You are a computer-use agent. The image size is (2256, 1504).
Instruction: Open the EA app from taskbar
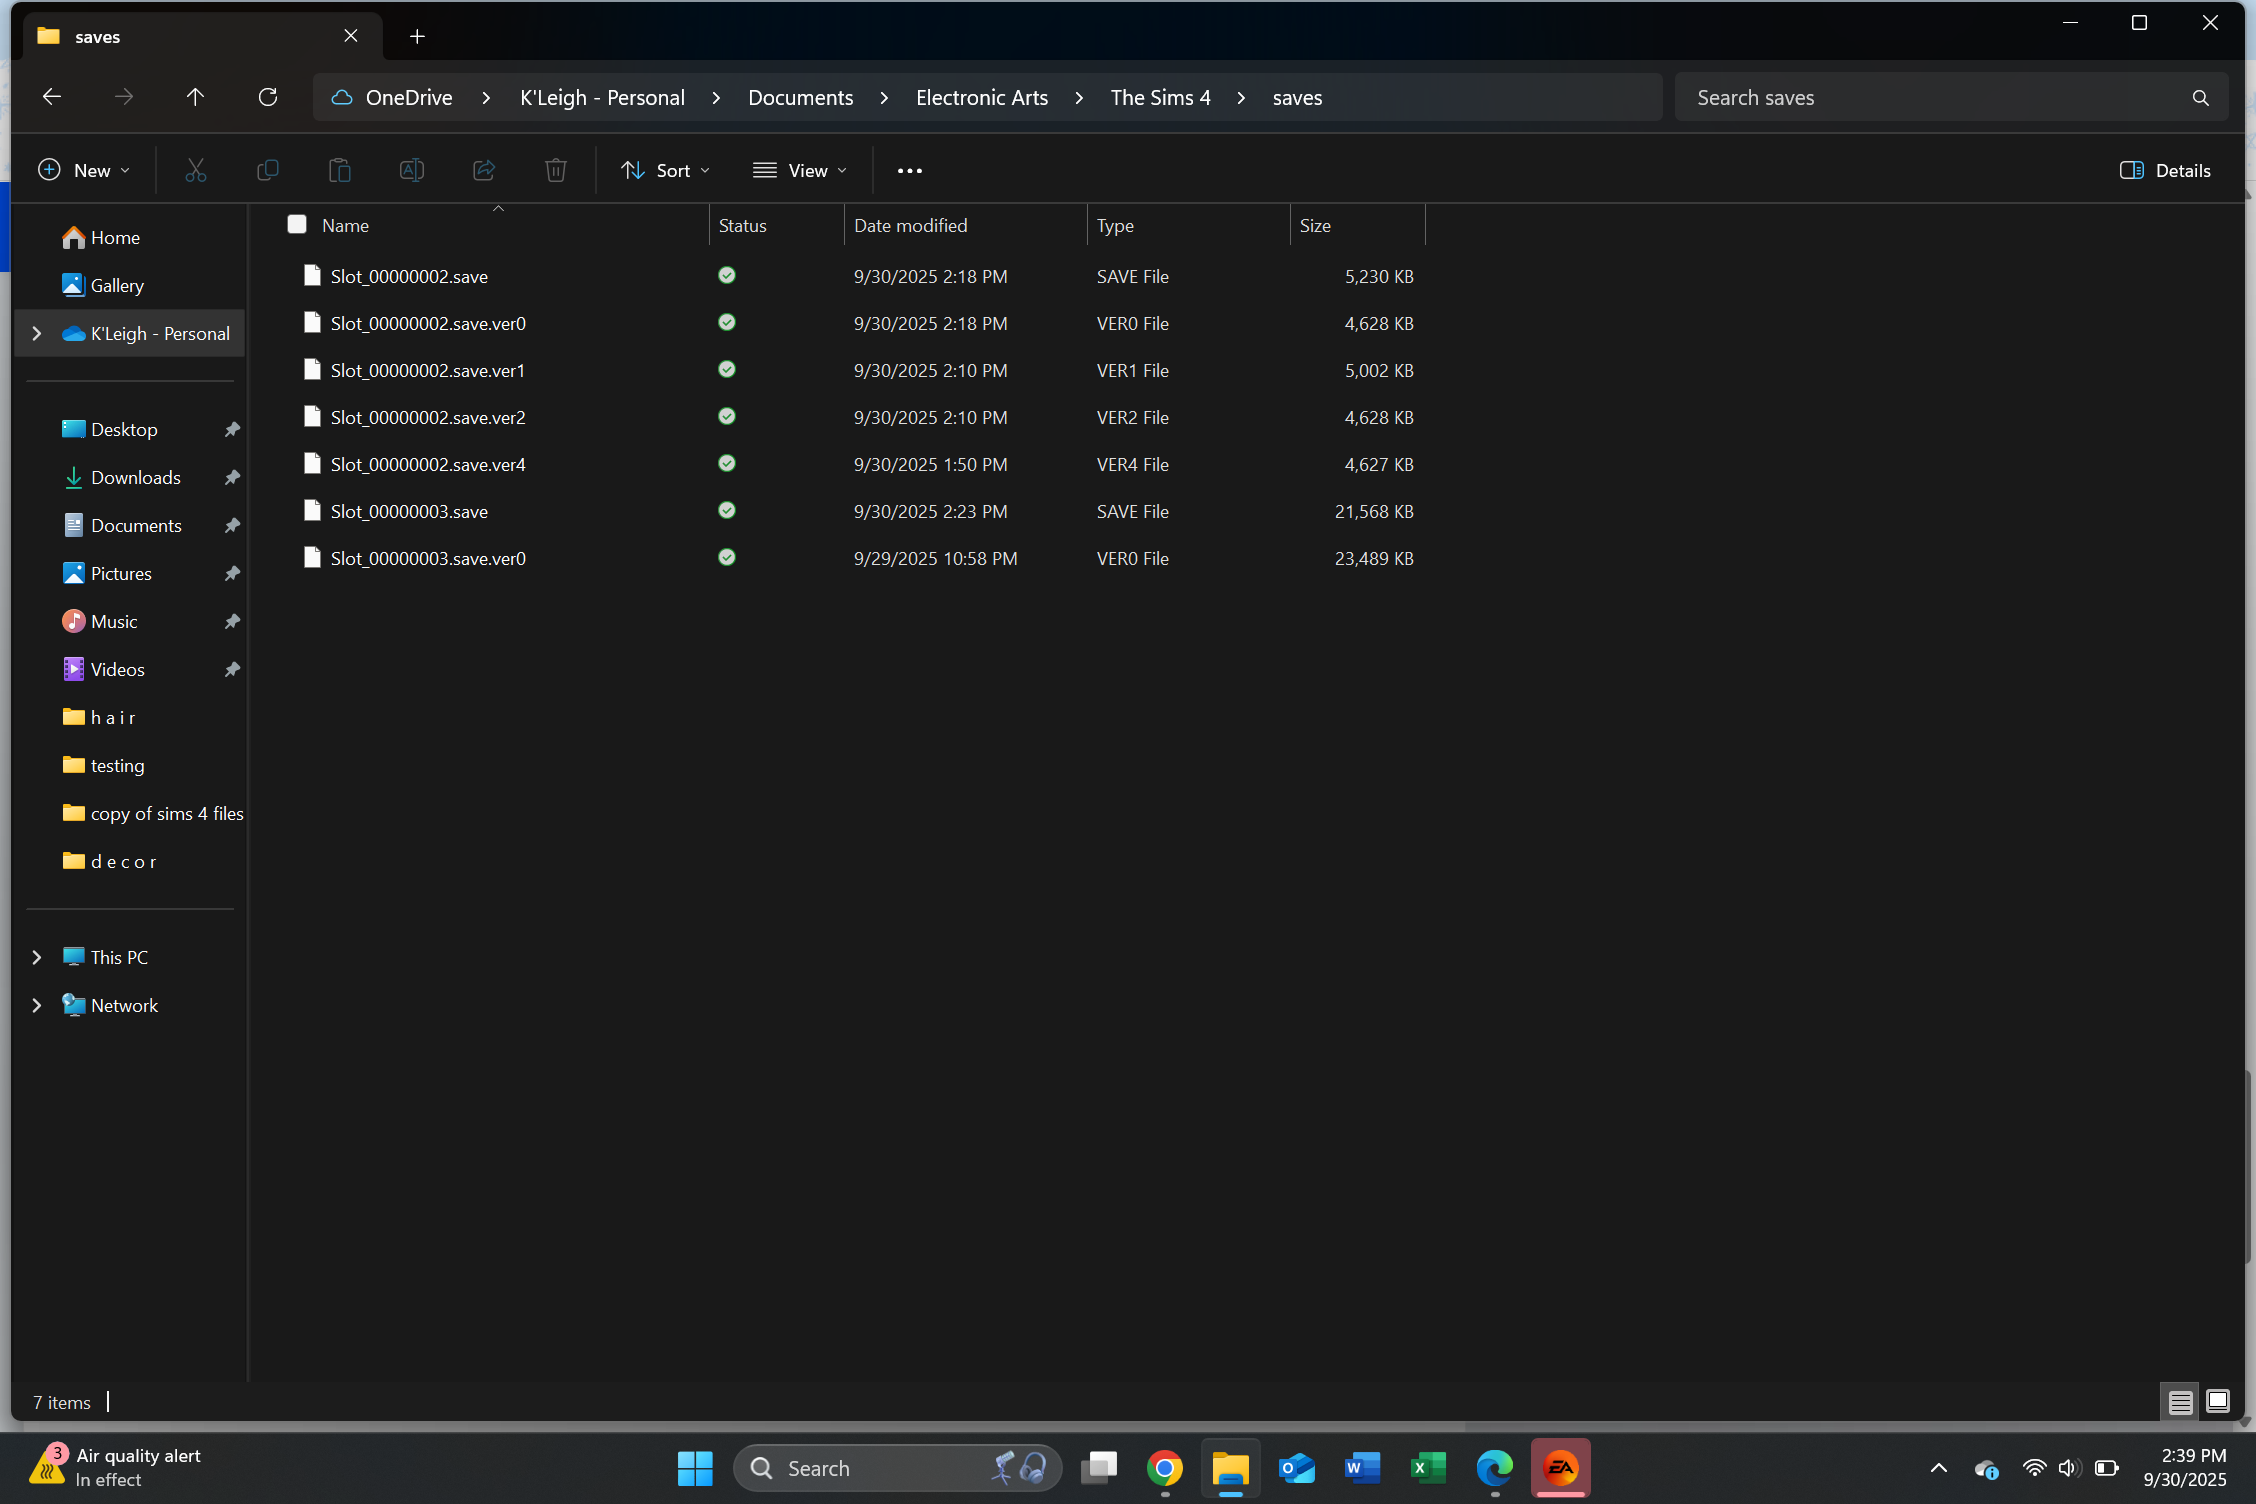click(1560, 1467)
